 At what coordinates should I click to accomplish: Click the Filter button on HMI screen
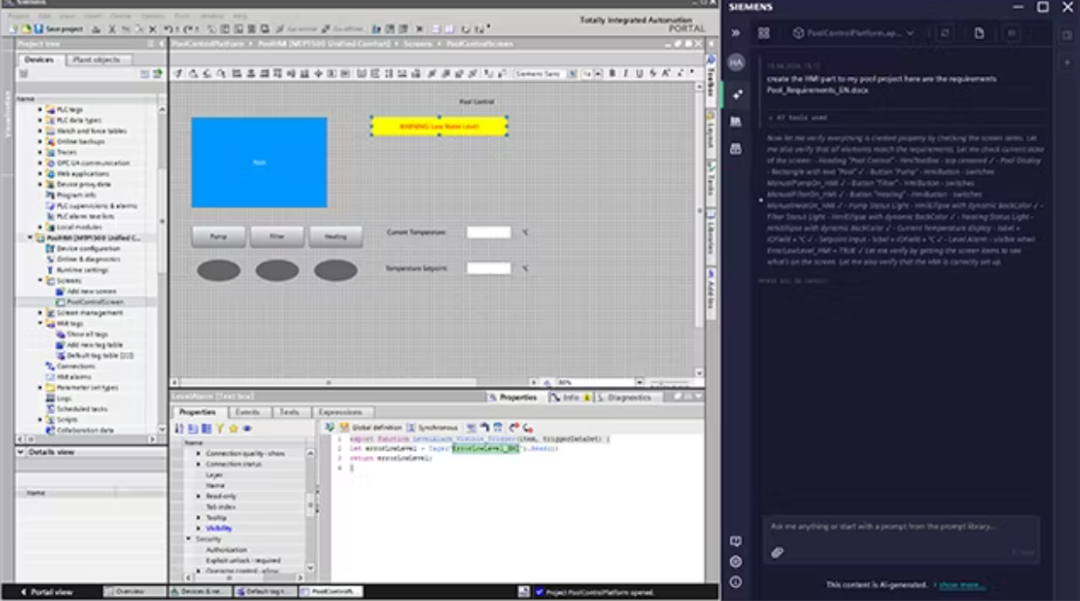tap(277, 236)
